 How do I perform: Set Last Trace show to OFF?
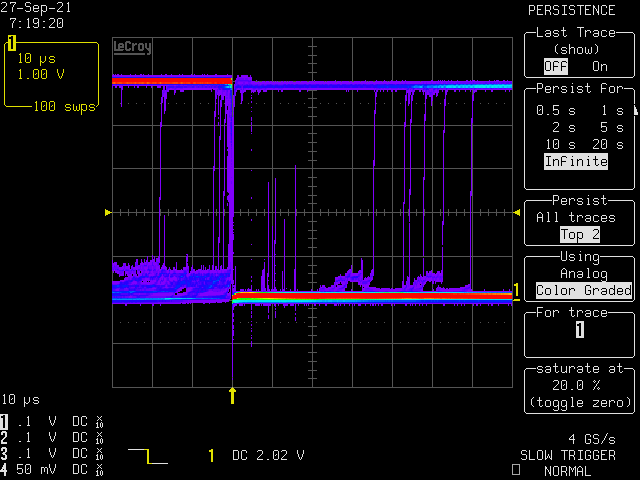[x=554, y=66]
